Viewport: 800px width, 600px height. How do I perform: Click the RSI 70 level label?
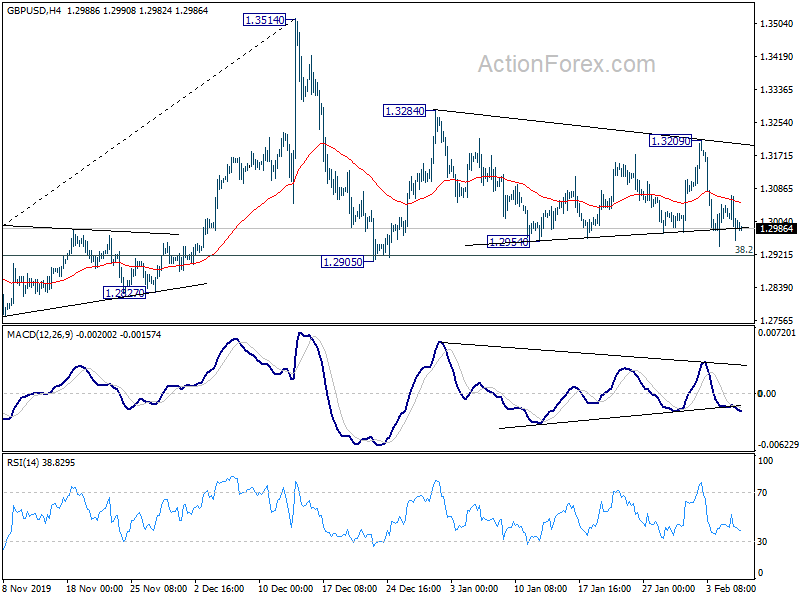coord(762,493)
